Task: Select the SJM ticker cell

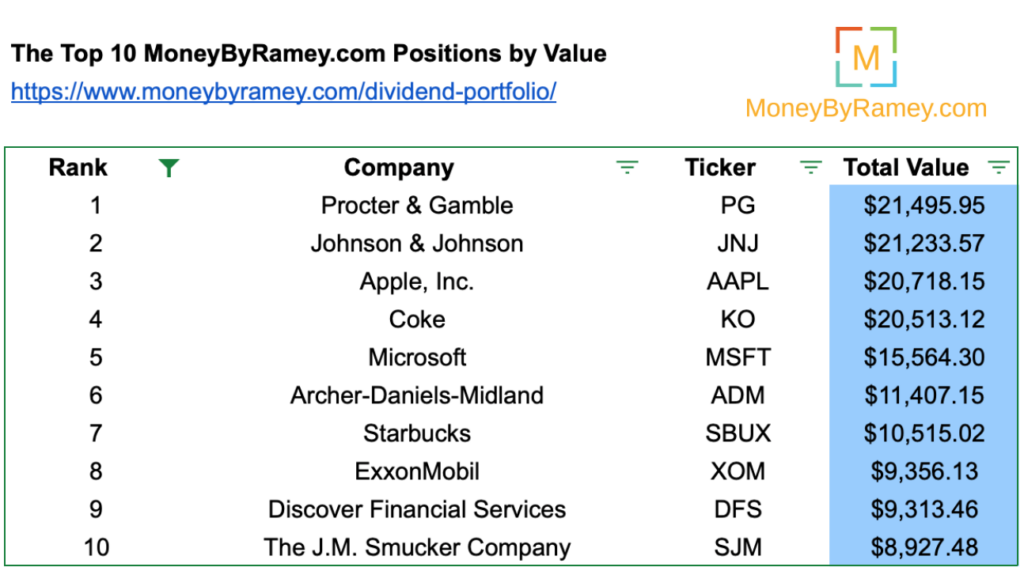Action: pos(738,547)
